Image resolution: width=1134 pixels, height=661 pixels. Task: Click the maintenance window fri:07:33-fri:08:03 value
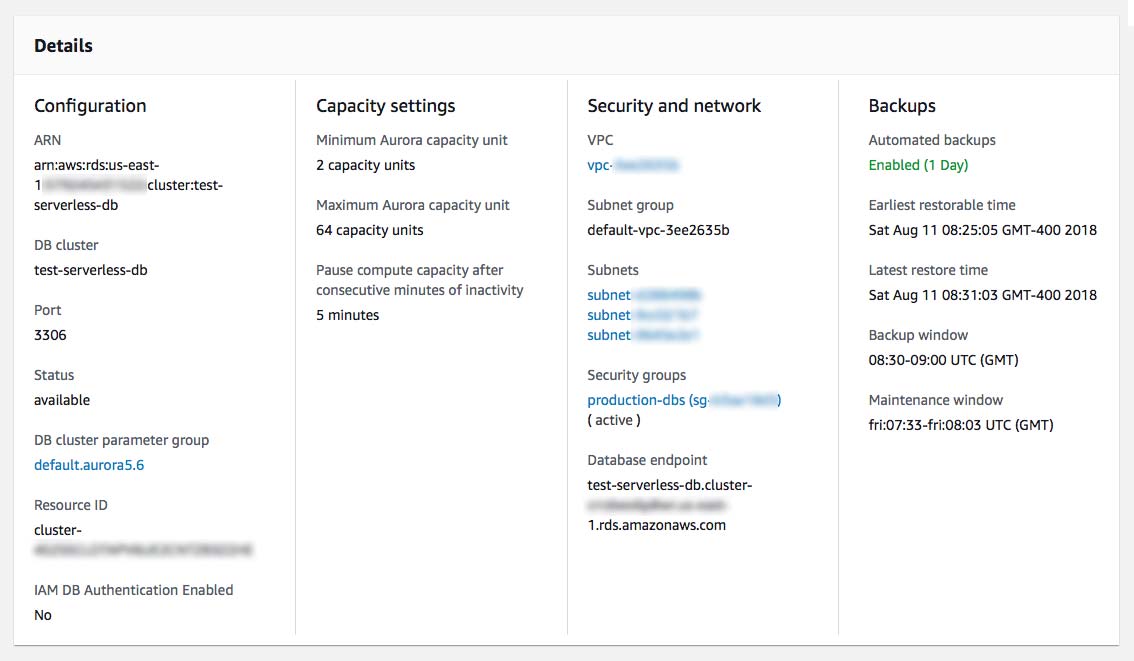point(960,425)
